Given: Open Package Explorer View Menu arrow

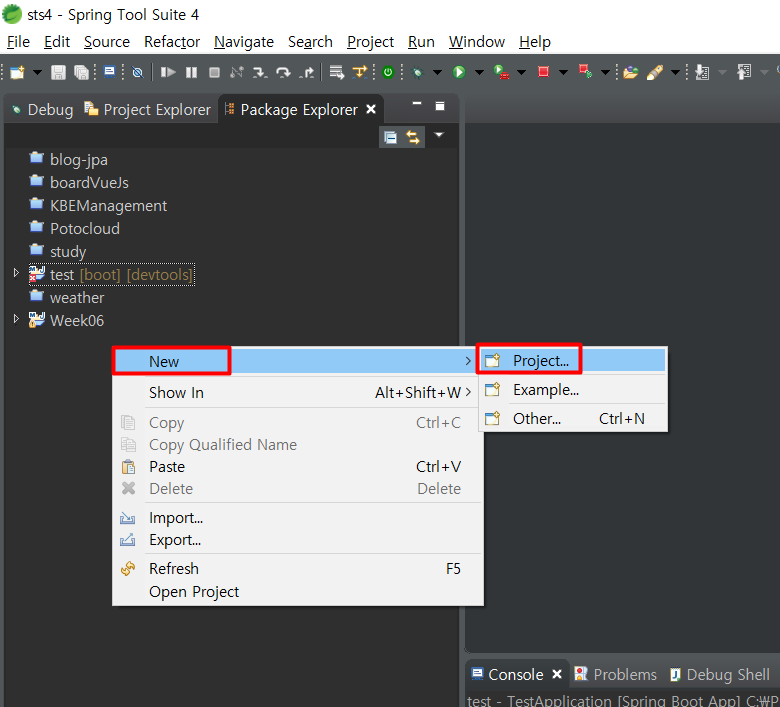Looking at the screenshot, I should 439,135.
